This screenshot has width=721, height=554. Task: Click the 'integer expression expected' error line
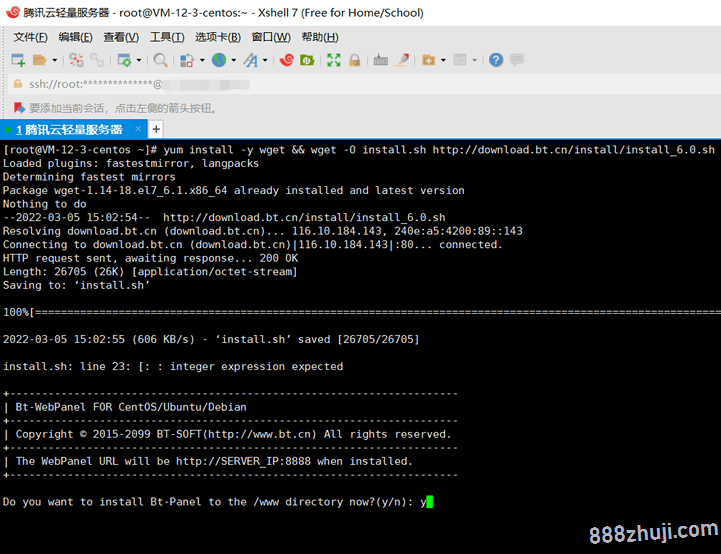click(x=173, y=366)
